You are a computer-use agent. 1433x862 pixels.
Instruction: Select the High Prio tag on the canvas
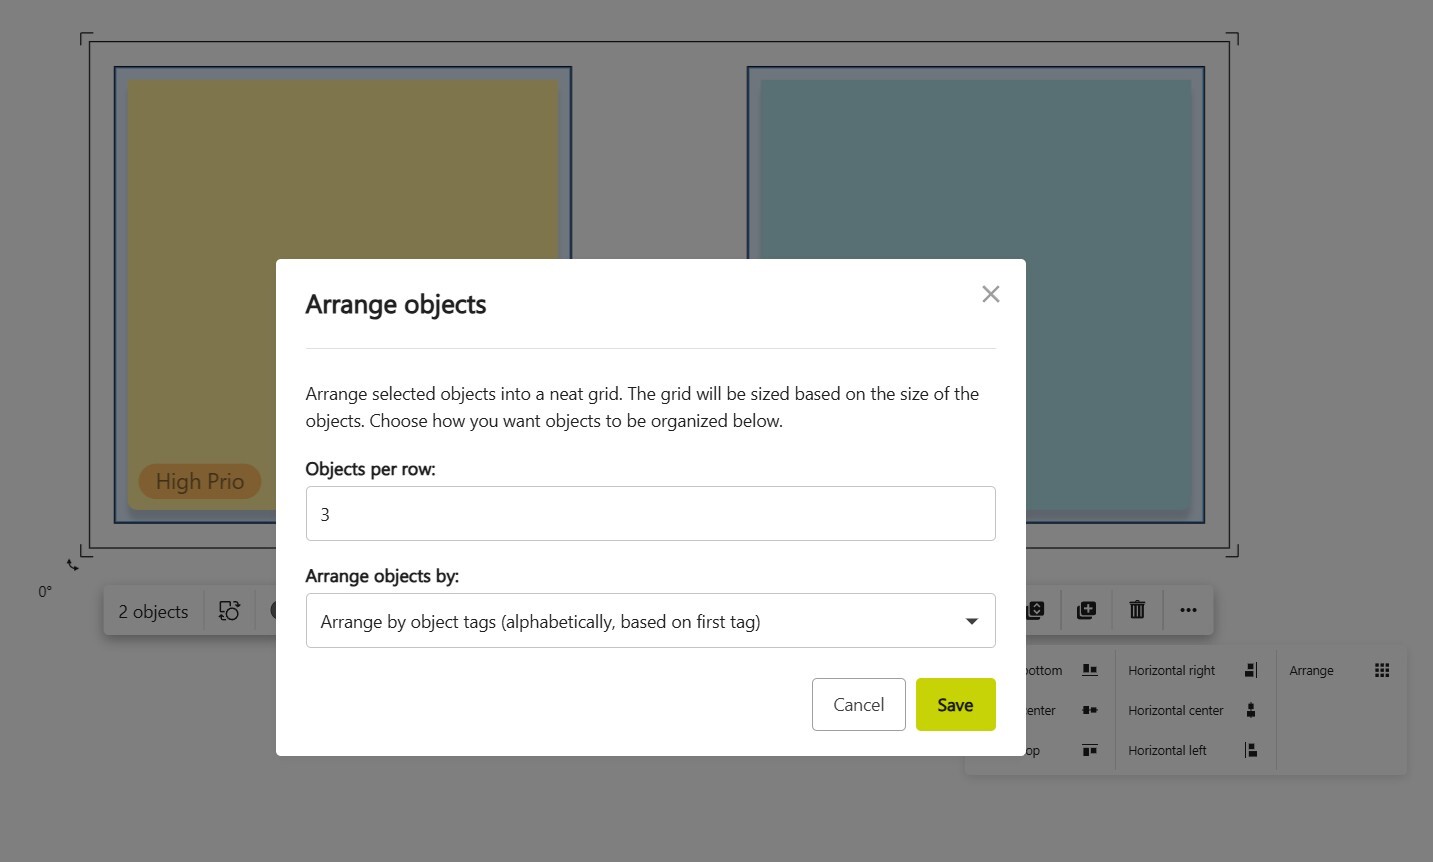[x=199, y=481]
